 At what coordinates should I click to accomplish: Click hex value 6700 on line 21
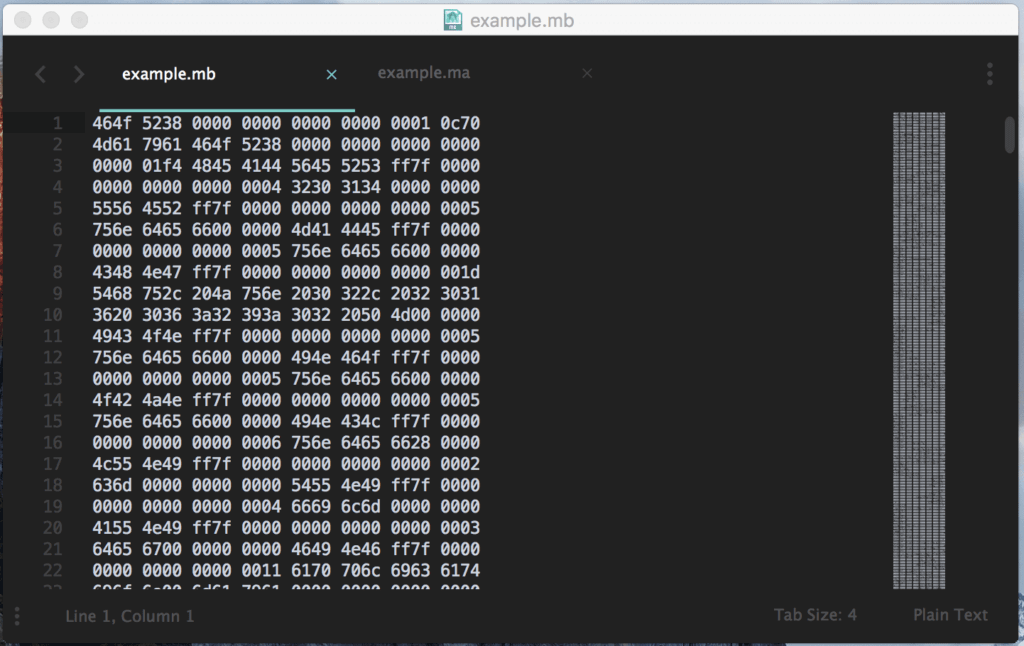click(161, 549)
